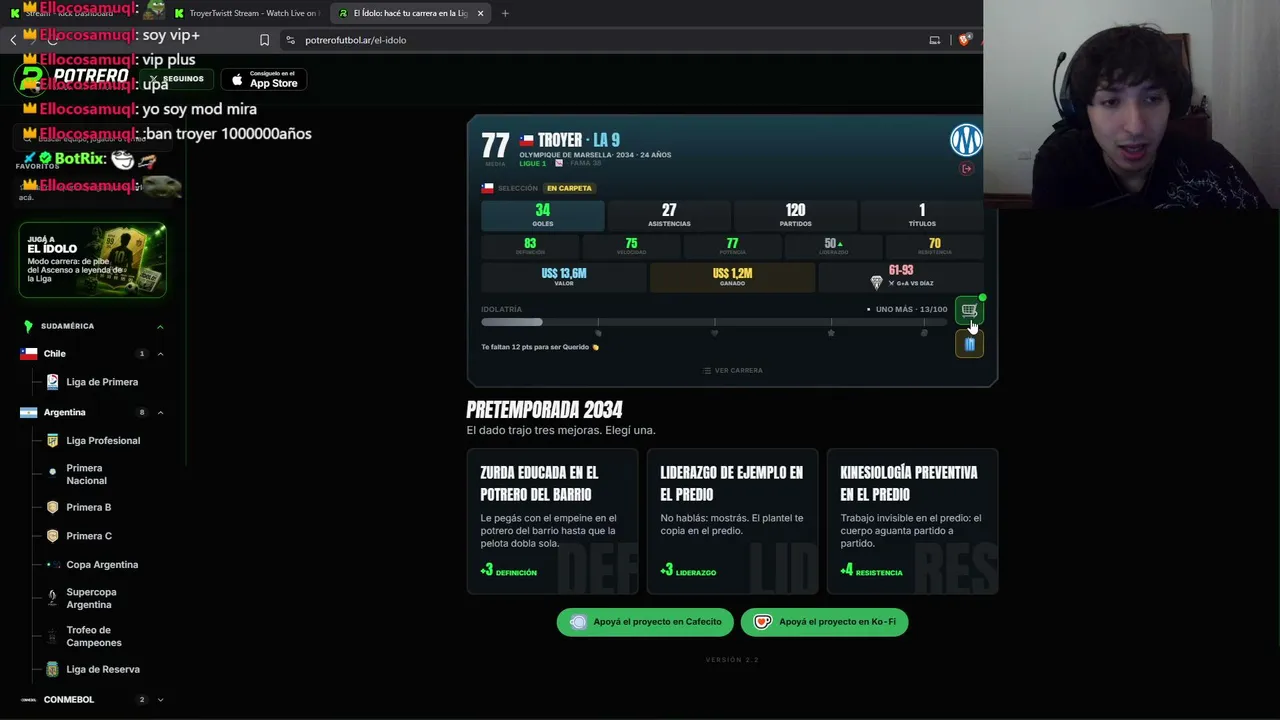This screenshot has height=720, width=1280.
Task: Switch to the TroyerTwistt Stream tab
Action: [x=245, y=13]
